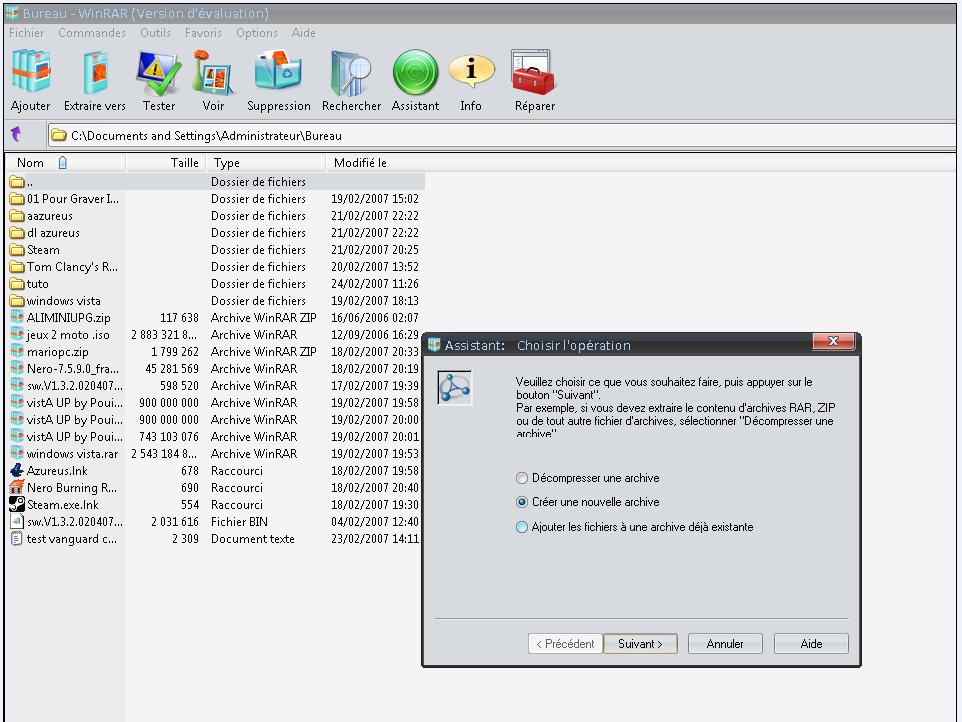Click the Rechercher magnifier icon
Viewport: 962px width, 722px height.
pyautogui.click(x=351, y=72)
